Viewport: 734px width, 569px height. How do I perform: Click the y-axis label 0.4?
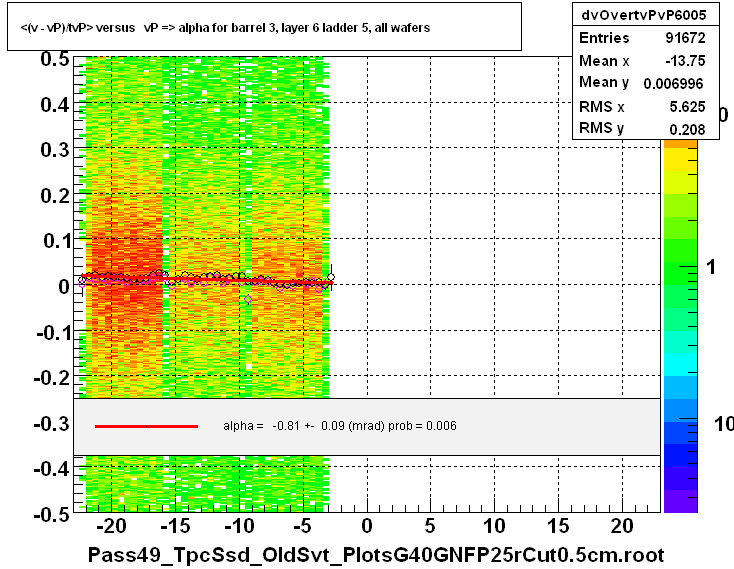point(55,105)
